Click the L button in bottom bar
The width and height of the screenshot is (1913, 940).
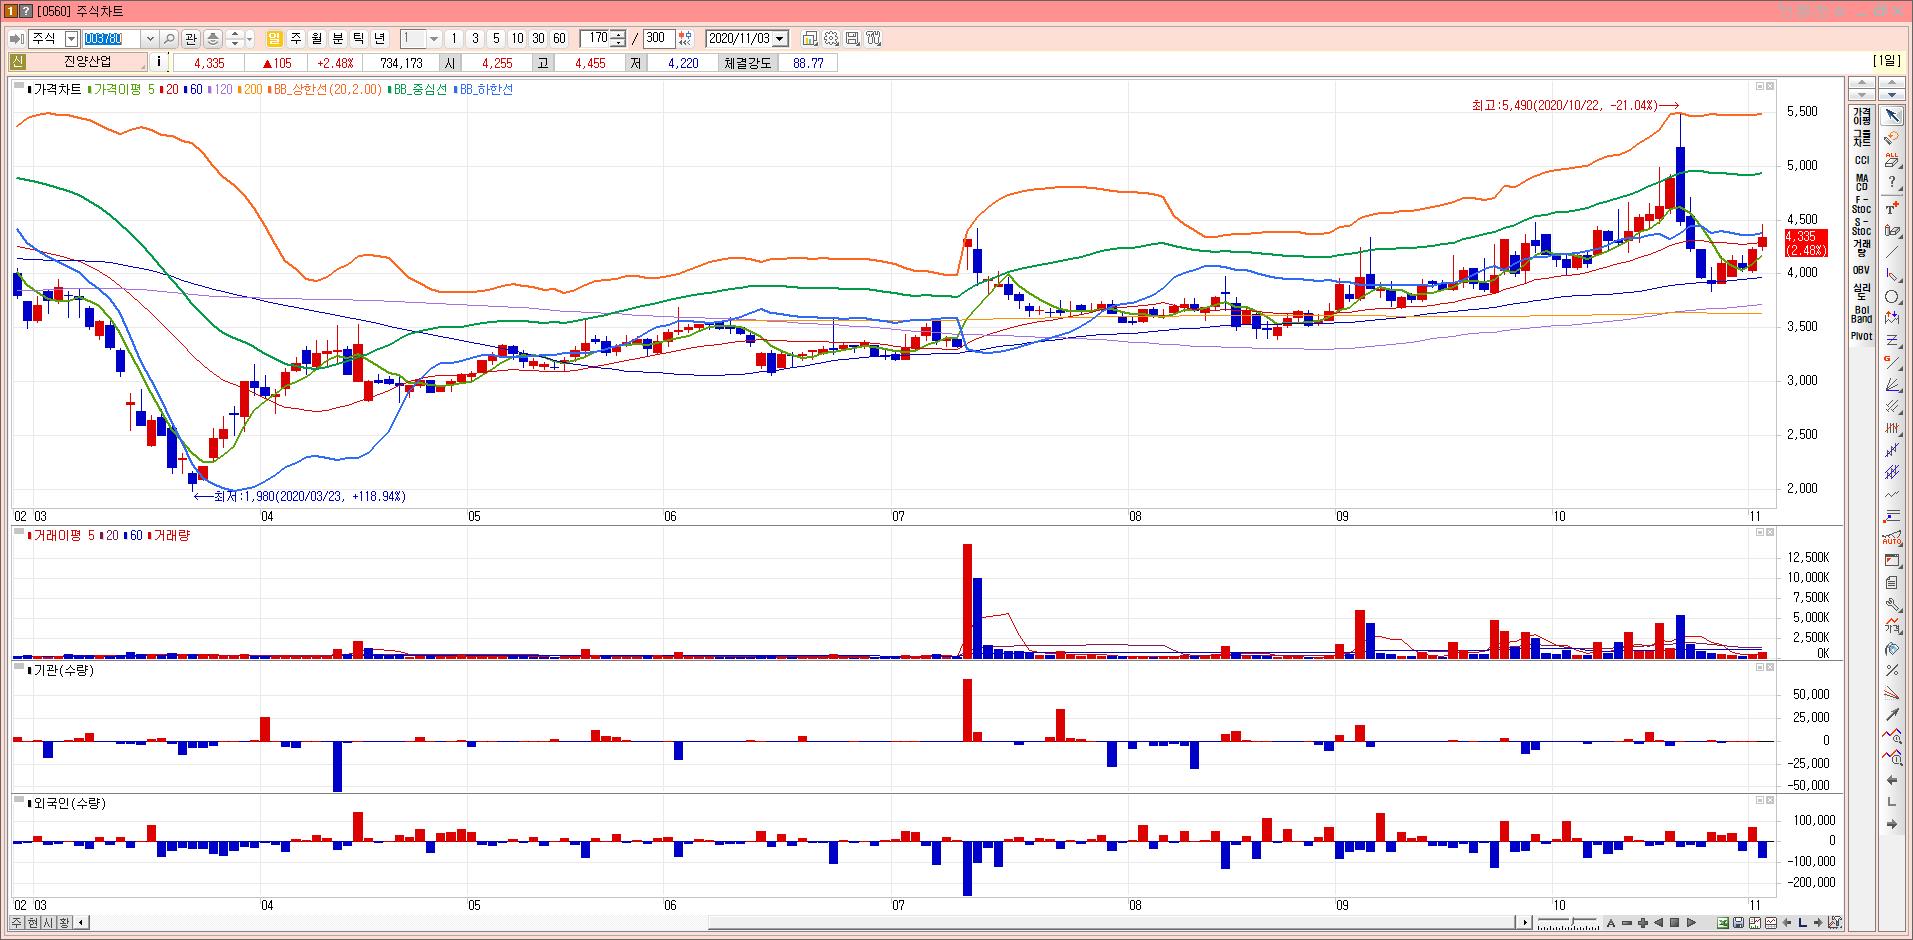click(x=1802, y=922)
